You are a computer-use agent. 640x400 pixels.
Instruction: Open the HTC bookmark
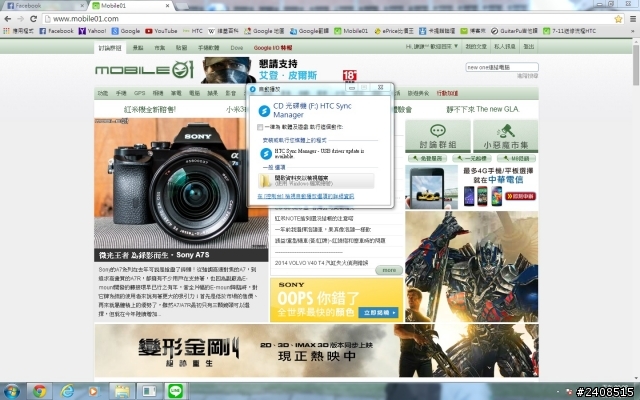click(x=193, y=31)
